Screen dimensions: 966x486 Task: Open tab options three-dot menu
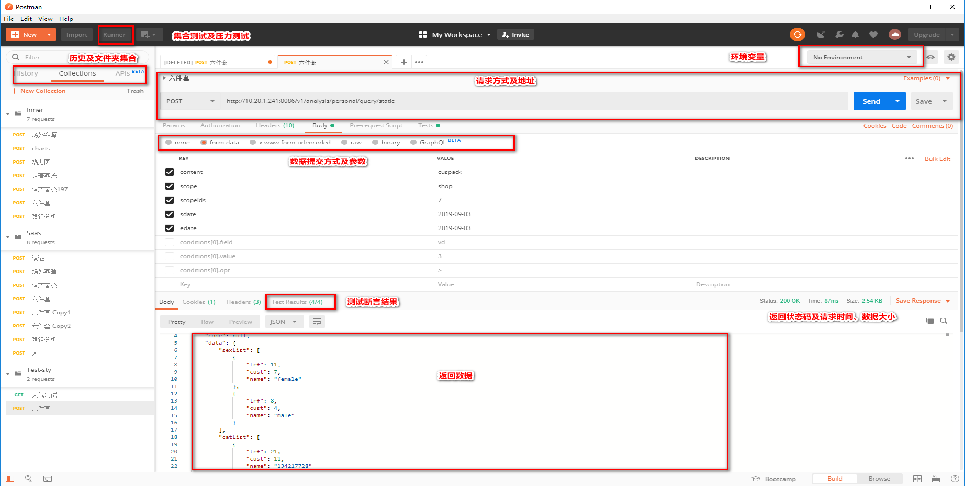tap(419, 62)
